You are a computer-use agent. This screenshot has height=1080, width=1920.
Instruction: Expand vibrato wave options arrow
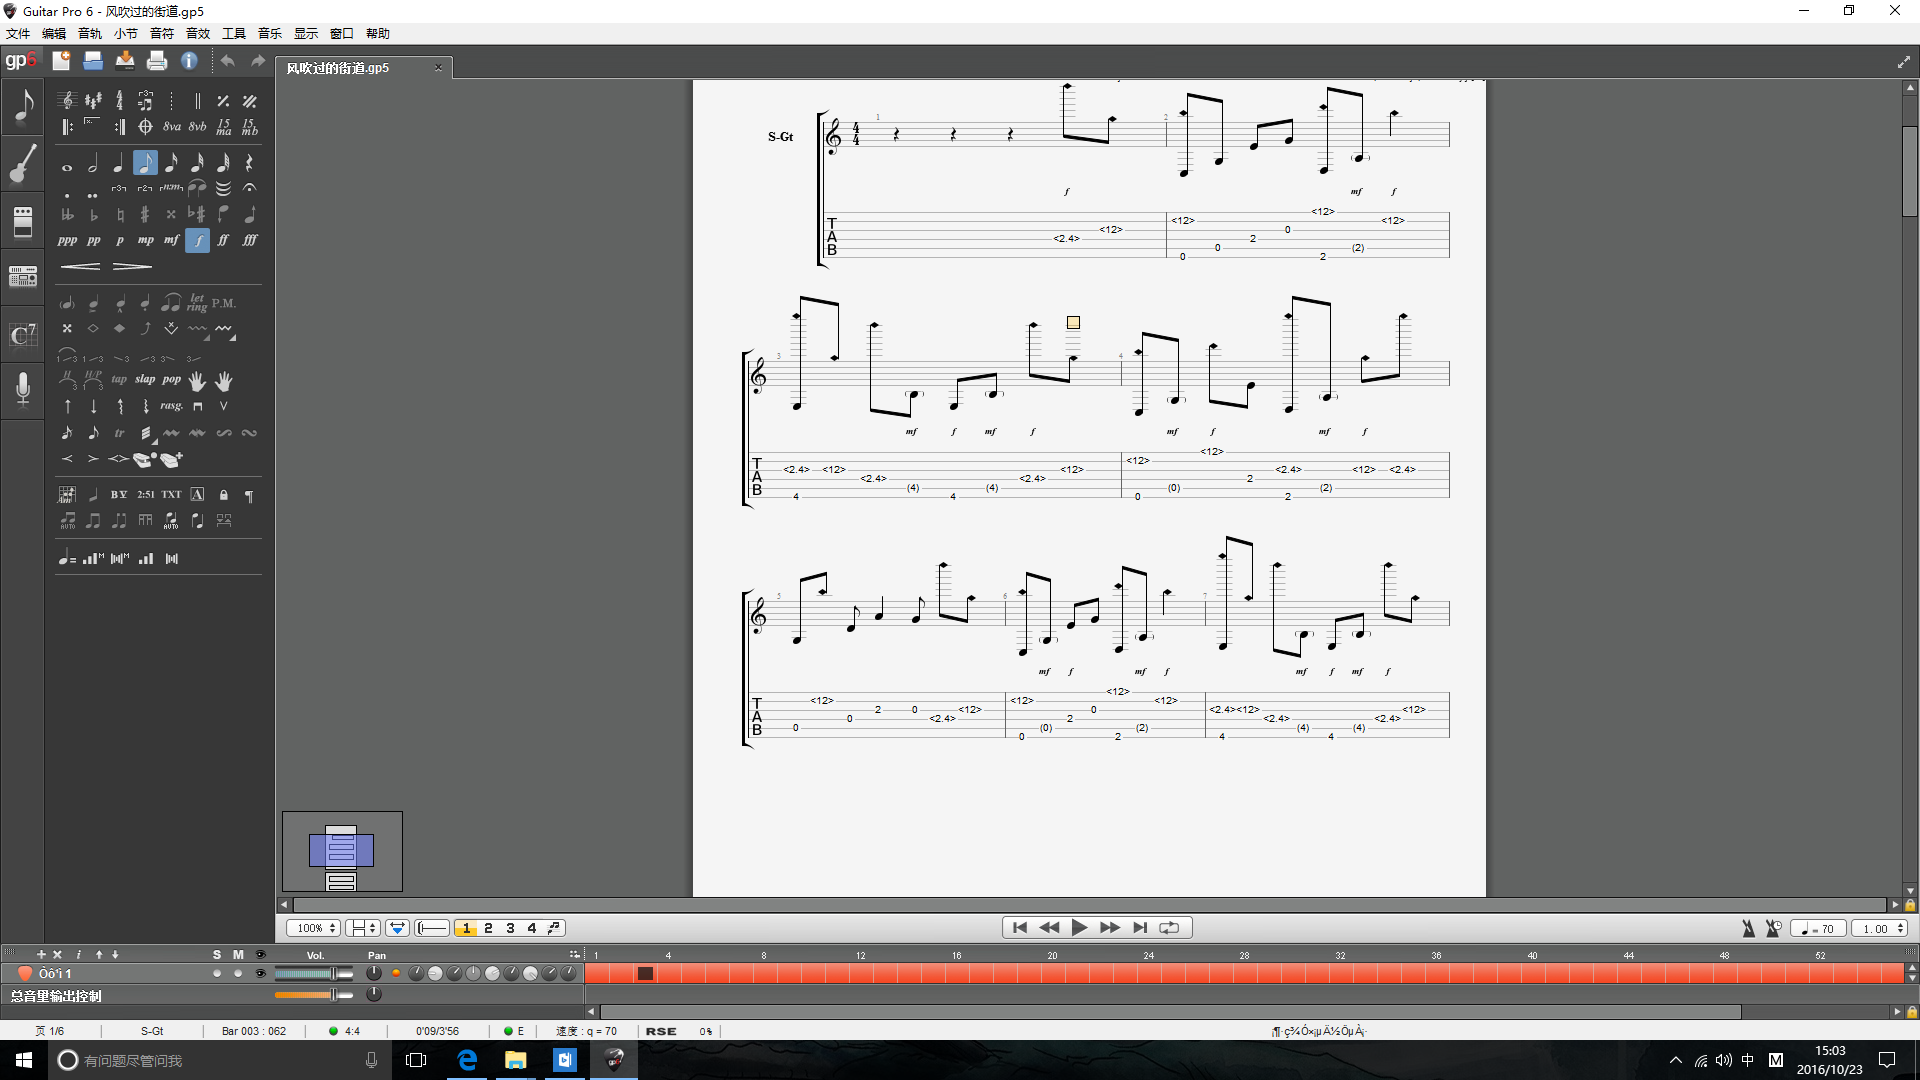pyautogui.click(x=234, y=339)
